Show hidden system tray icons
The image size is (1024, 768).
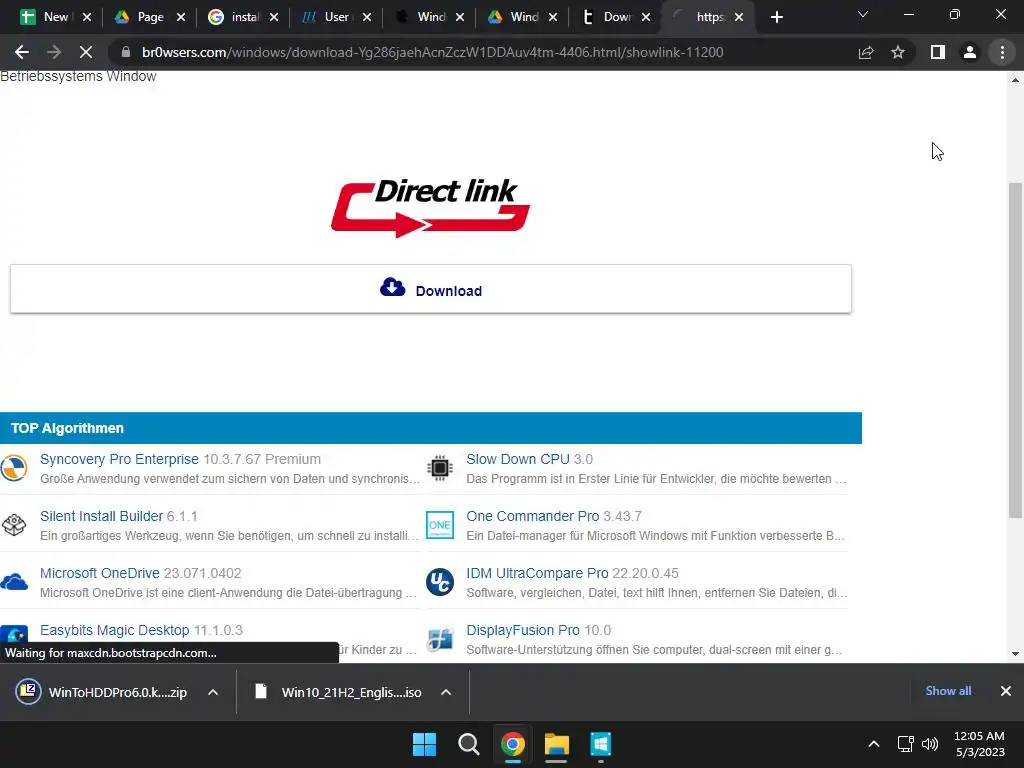tap(874, 744)
